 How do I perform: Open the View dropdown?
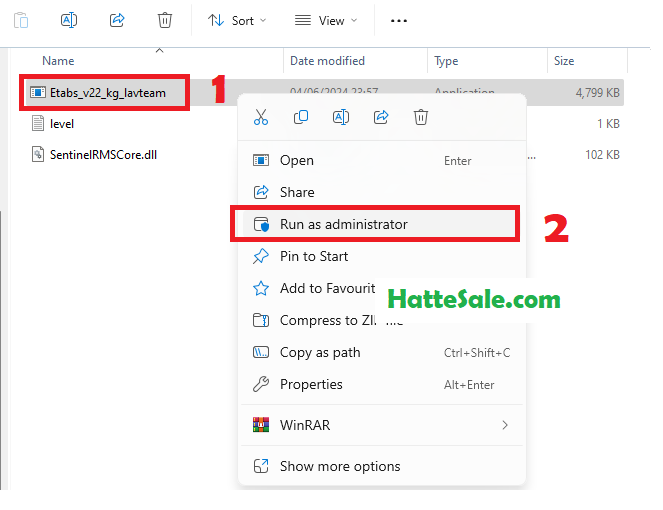(326, 20)
